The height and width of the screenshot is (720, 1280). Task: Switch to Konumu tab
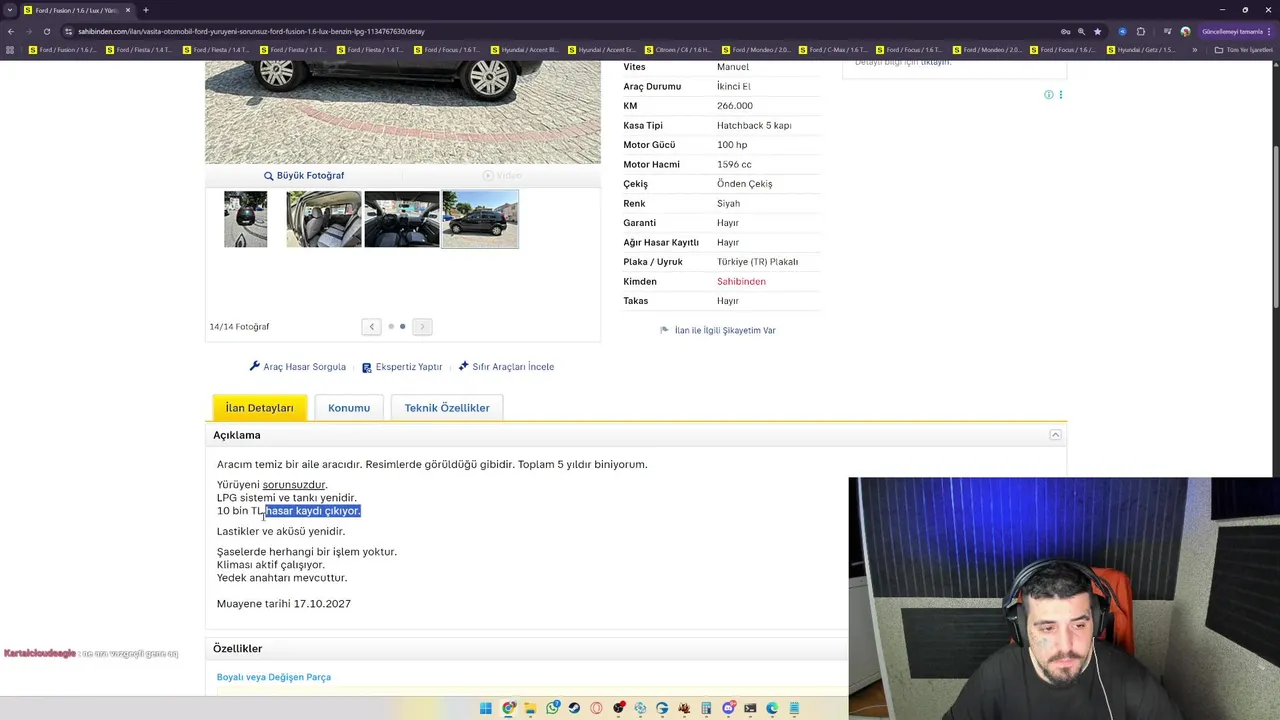(349, 408)
